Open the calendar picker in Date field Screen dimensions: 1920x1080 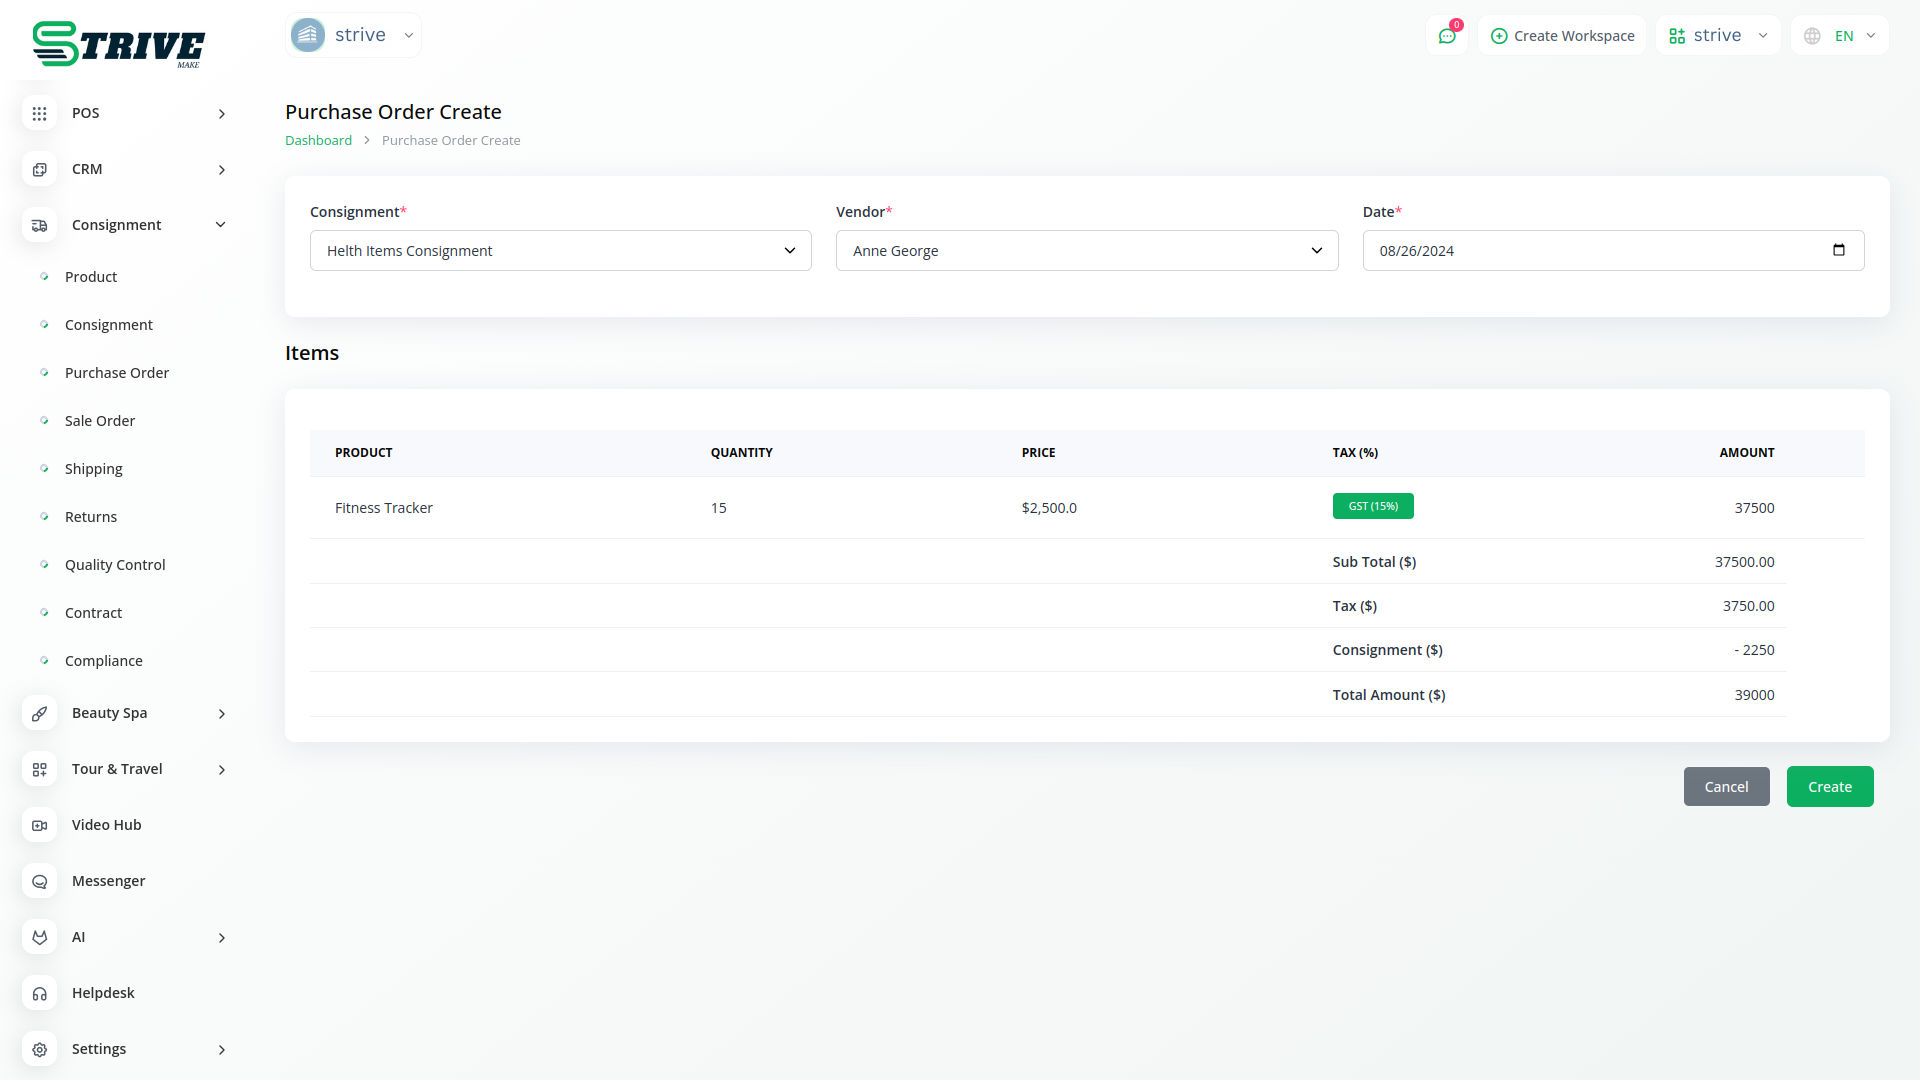1838,250
